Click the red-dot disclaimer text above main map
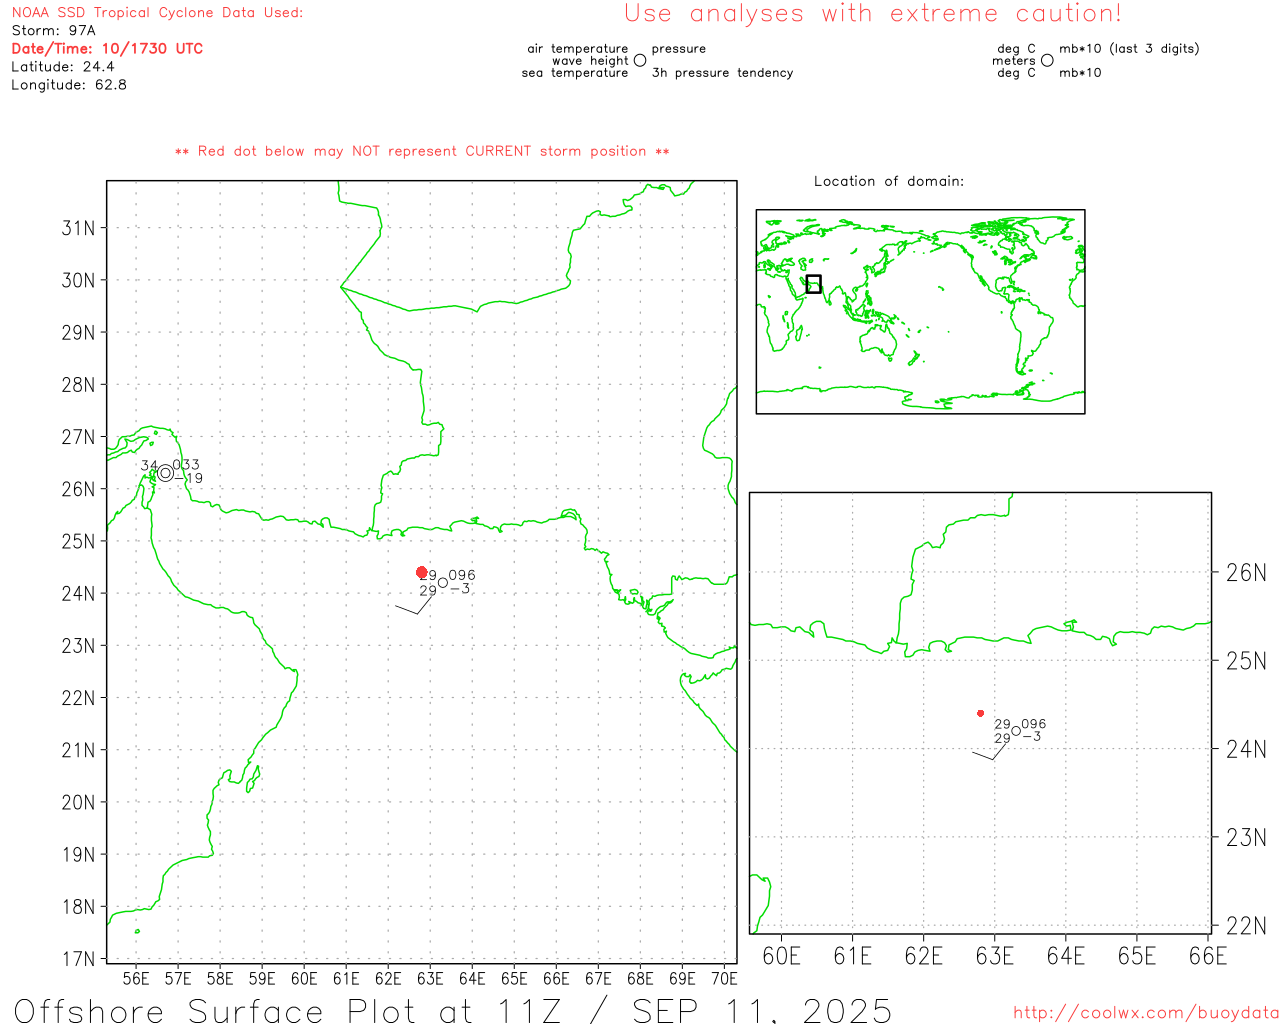Viewport: 1280px width, 1024px height. click(422, 151)
